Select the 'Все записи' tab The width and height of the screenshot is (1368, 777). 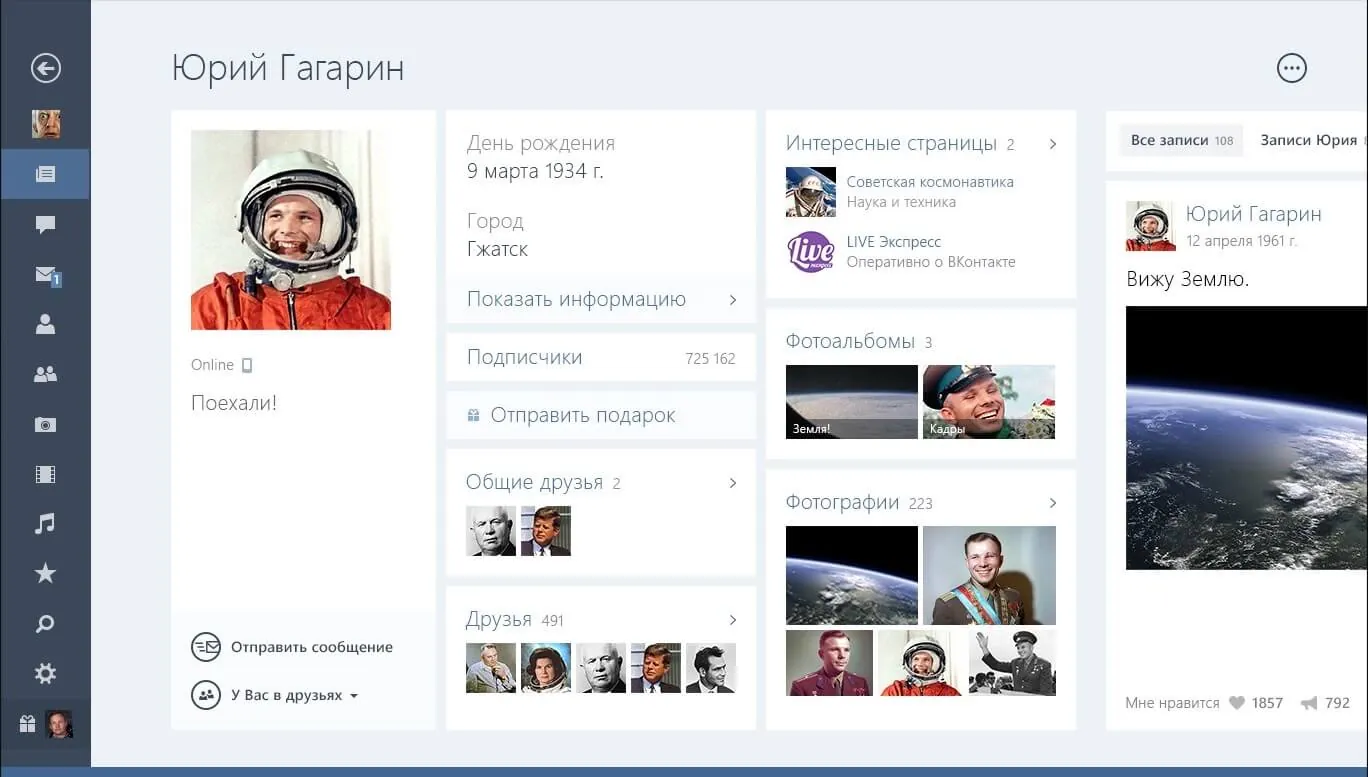[x=1180, y=141]
